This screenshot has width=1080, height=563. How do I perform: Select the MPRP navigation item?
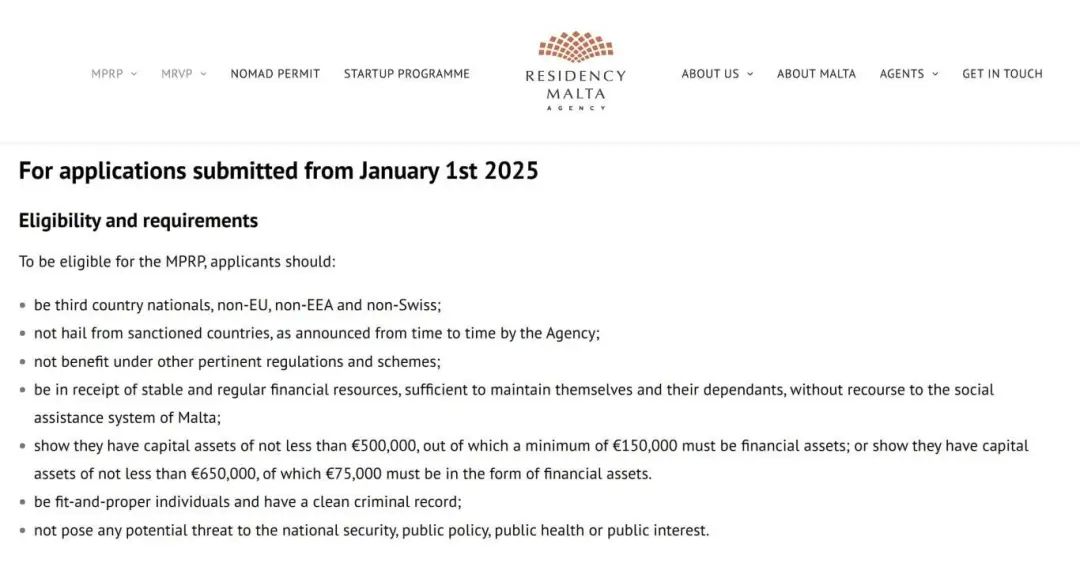point(107,74)
